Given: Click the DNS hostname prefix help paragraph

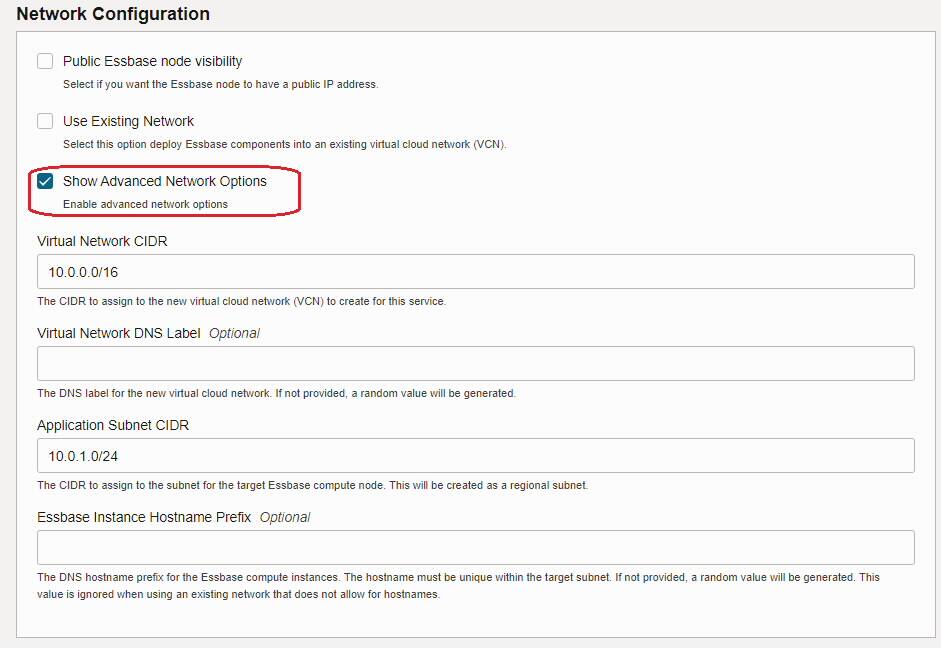Looking at the screenshot, I should click(x=458, y=585).
